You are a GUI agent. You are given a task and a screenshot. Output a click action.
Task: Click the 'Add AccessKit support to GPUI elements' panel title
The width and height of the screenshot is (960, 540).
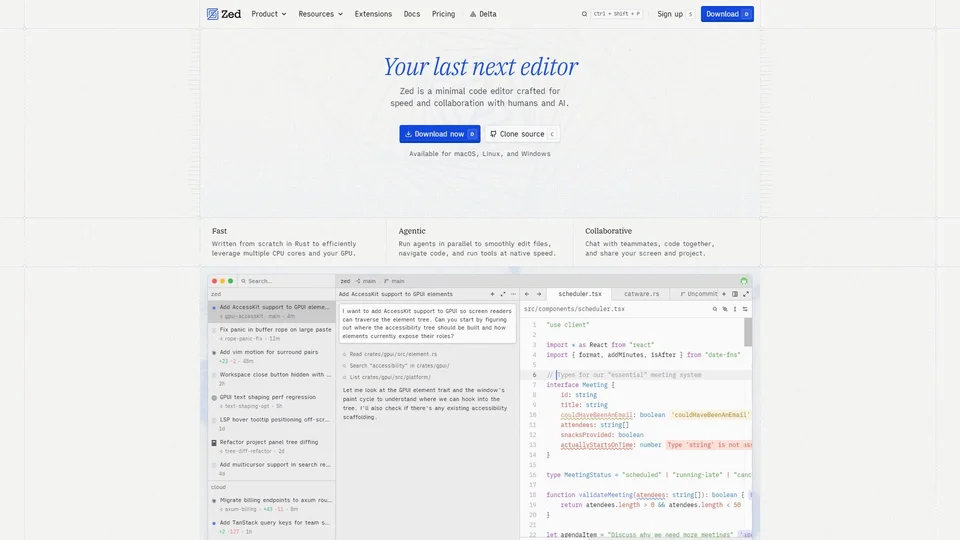[396, 294]
